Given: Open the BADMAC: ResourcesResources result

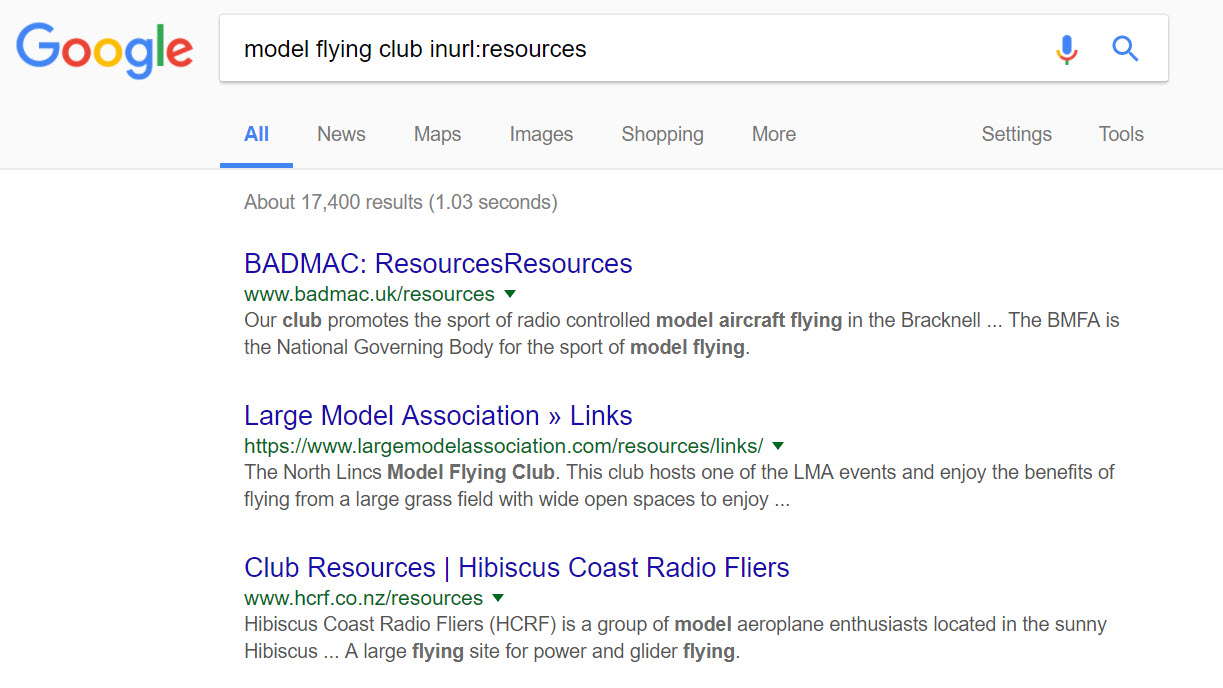Looking at the screenshot, I should (438, 263).
